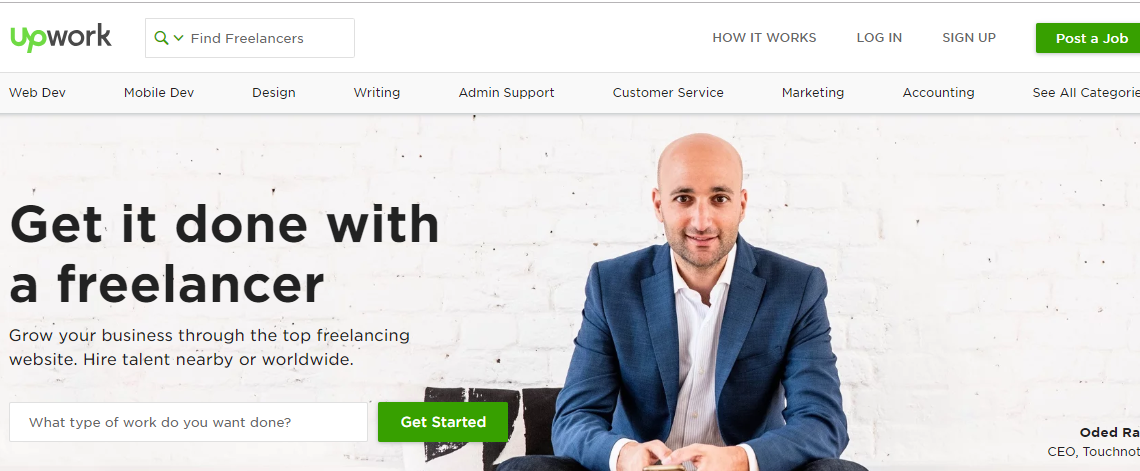The height and width of the screenshot is (471, 1140).
Task: Click the Post a Job button
Action: (x=1088, y=39)
